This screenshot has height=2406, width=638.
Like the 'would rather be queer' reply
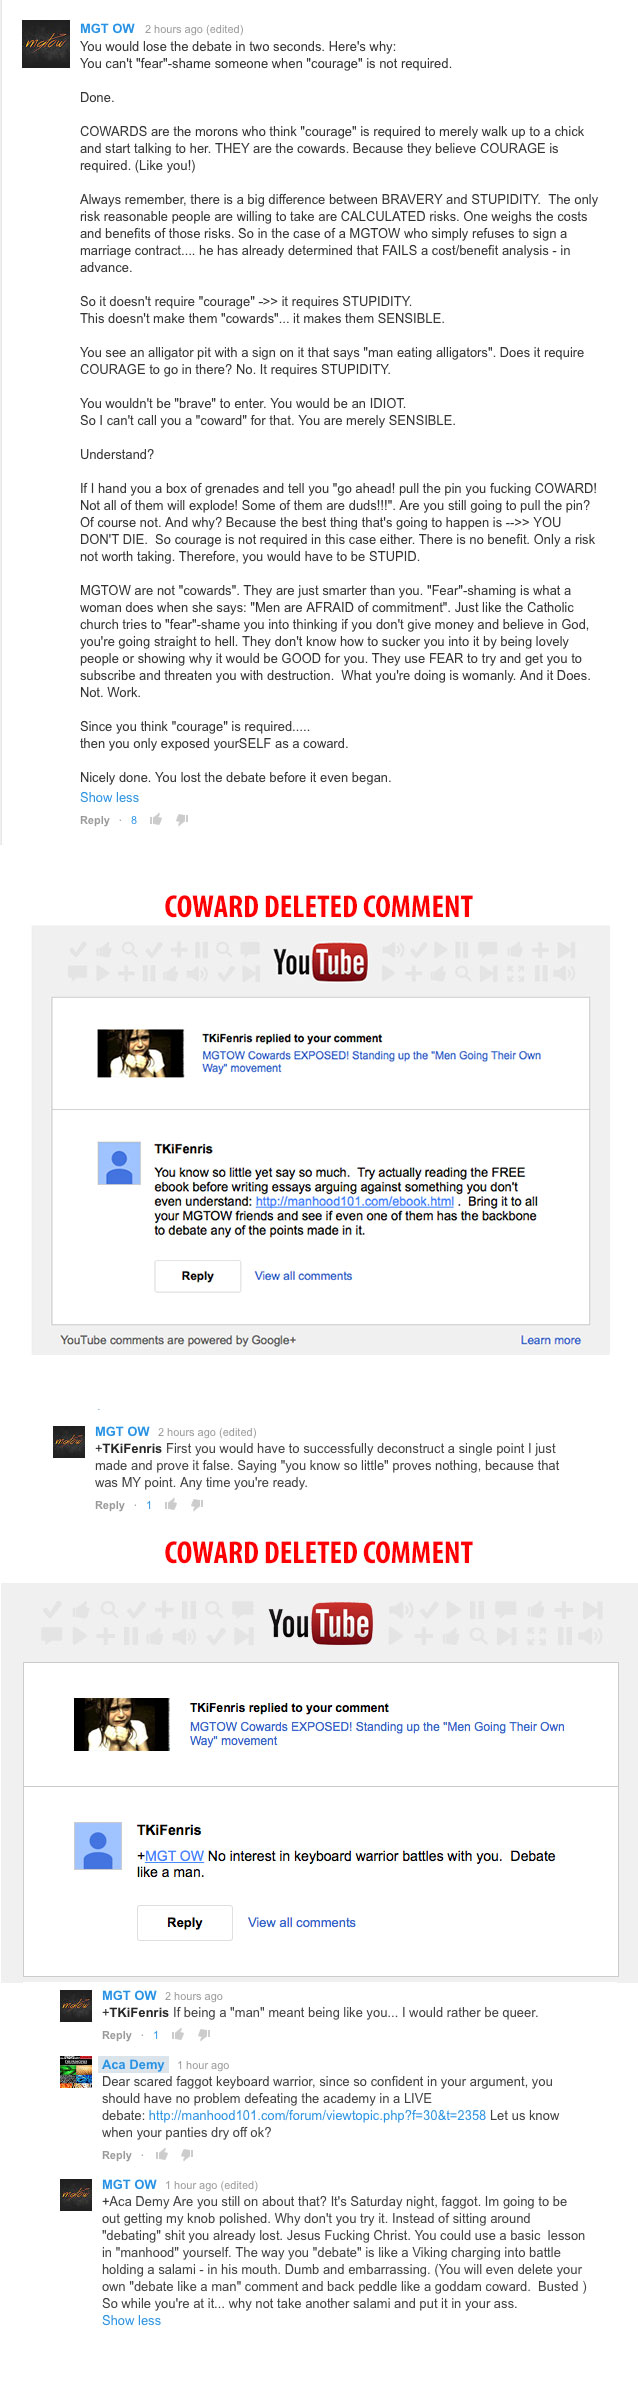pos(178,2034)
